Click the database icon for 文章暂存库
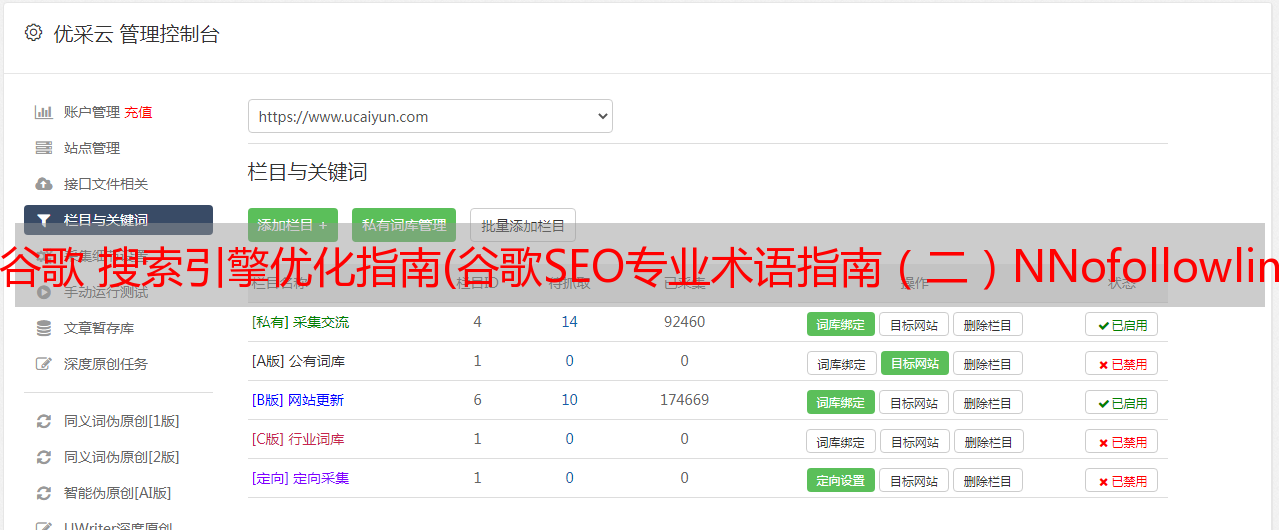The width and height of the screenshot is (1279, 530). click(44, 328)
